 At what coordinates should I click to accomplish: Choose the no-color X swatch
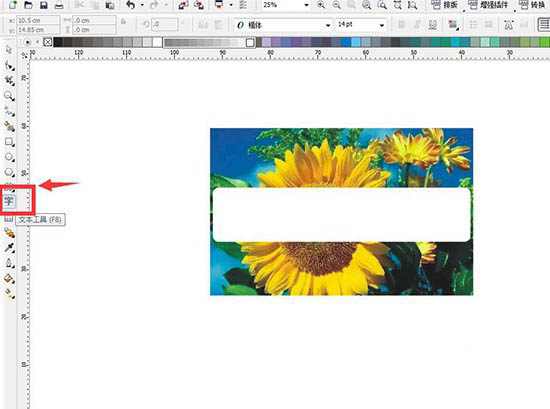[48, 42]
